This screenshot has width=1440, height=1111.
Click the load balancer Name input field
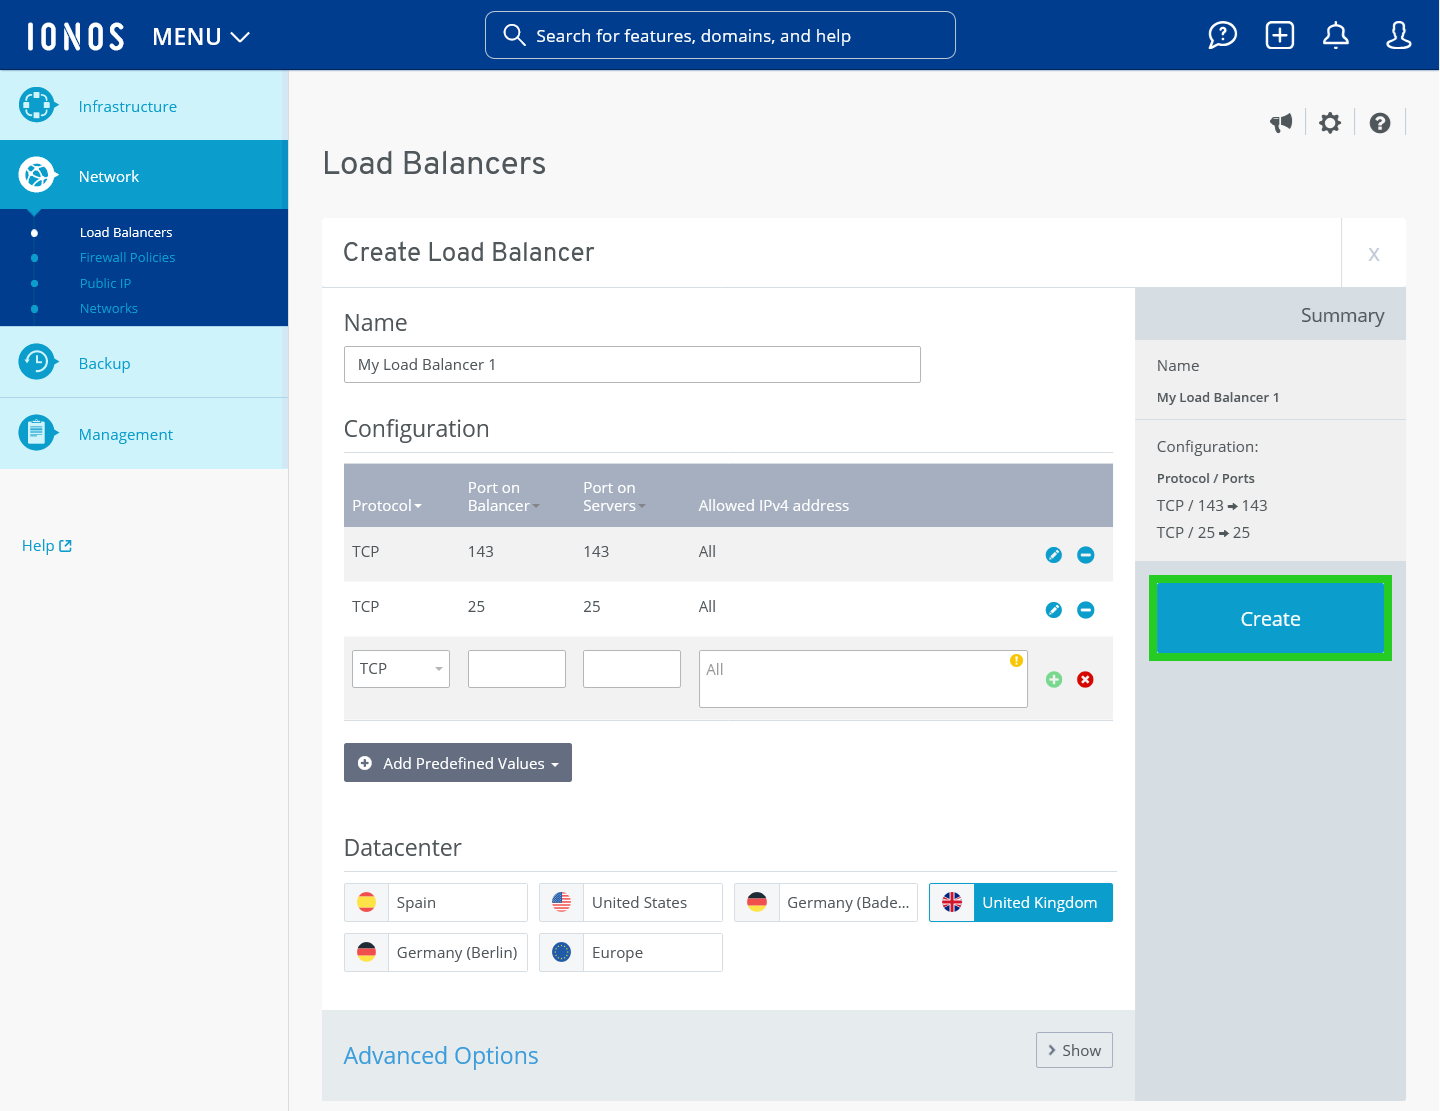[x=632, y=364]
